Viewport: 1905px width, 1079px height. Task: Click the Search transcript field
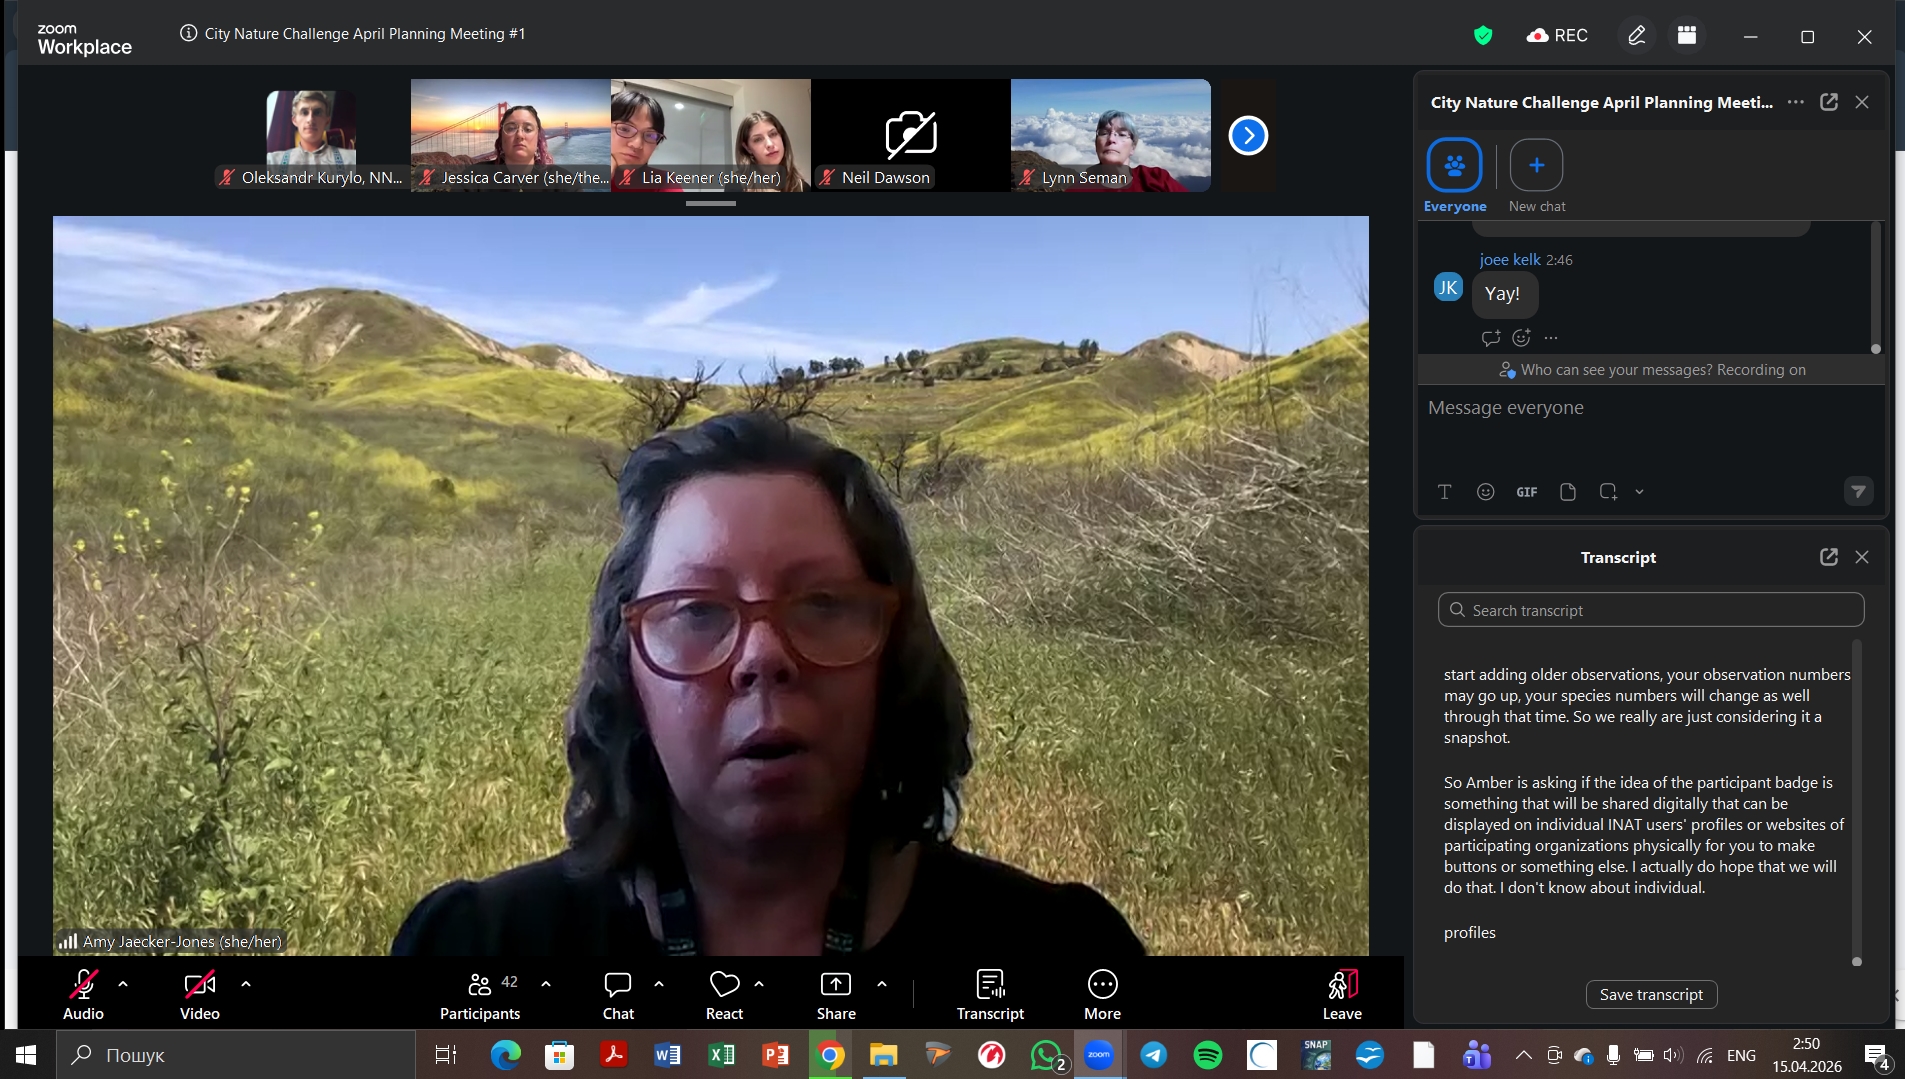1650,610
